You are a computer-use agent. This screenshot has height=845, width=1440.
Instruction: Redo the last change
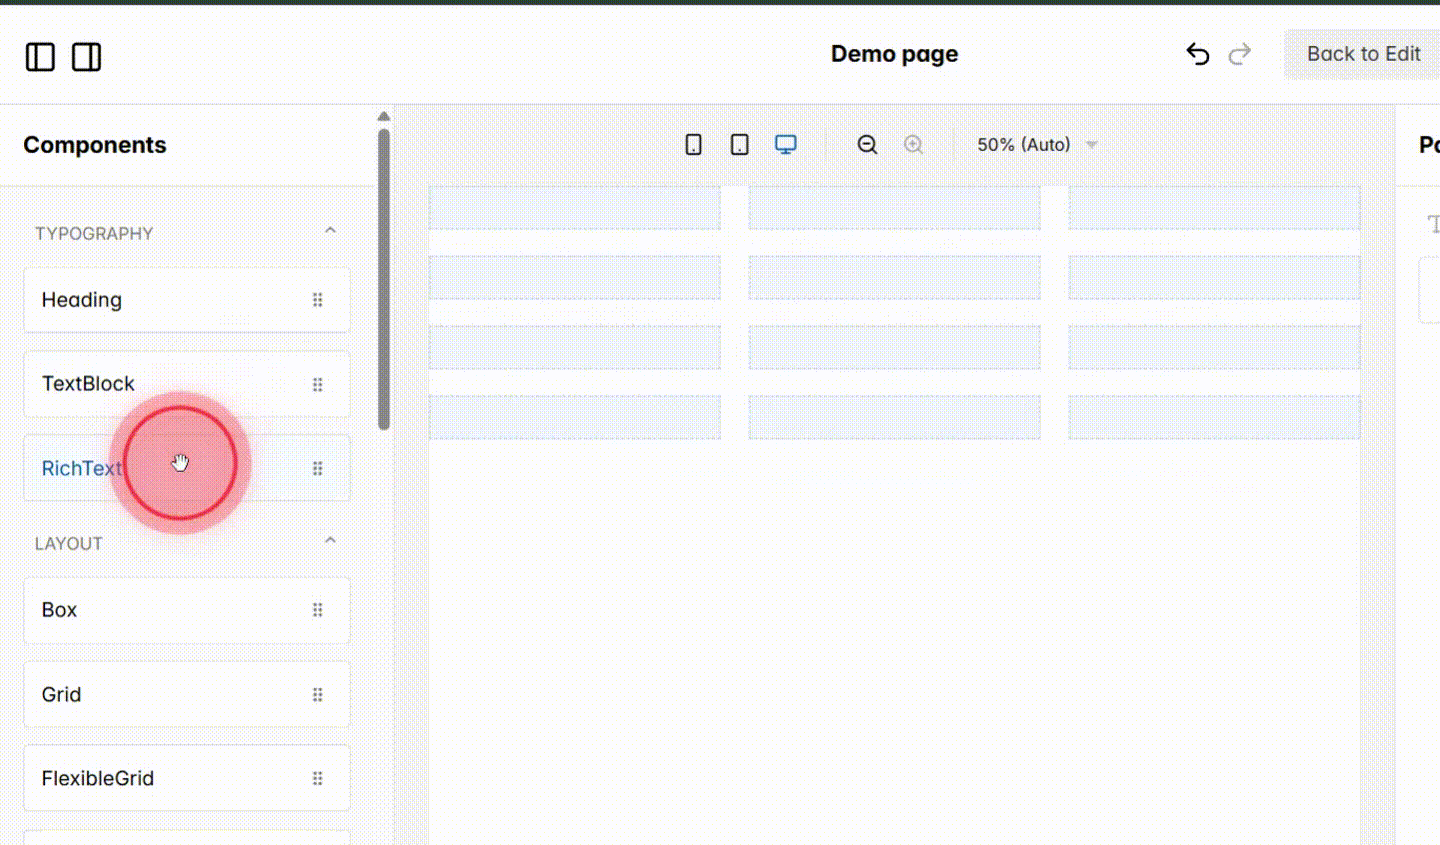point(1240,54)
